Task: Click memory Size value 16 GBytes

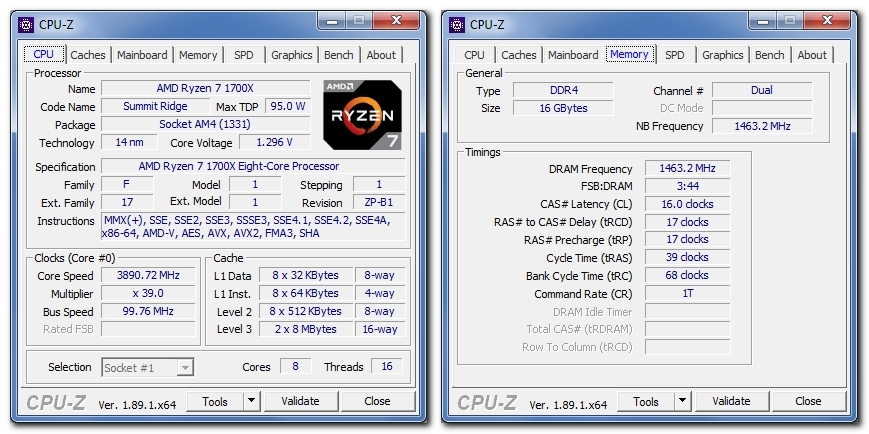Action: tap(564, 108)
